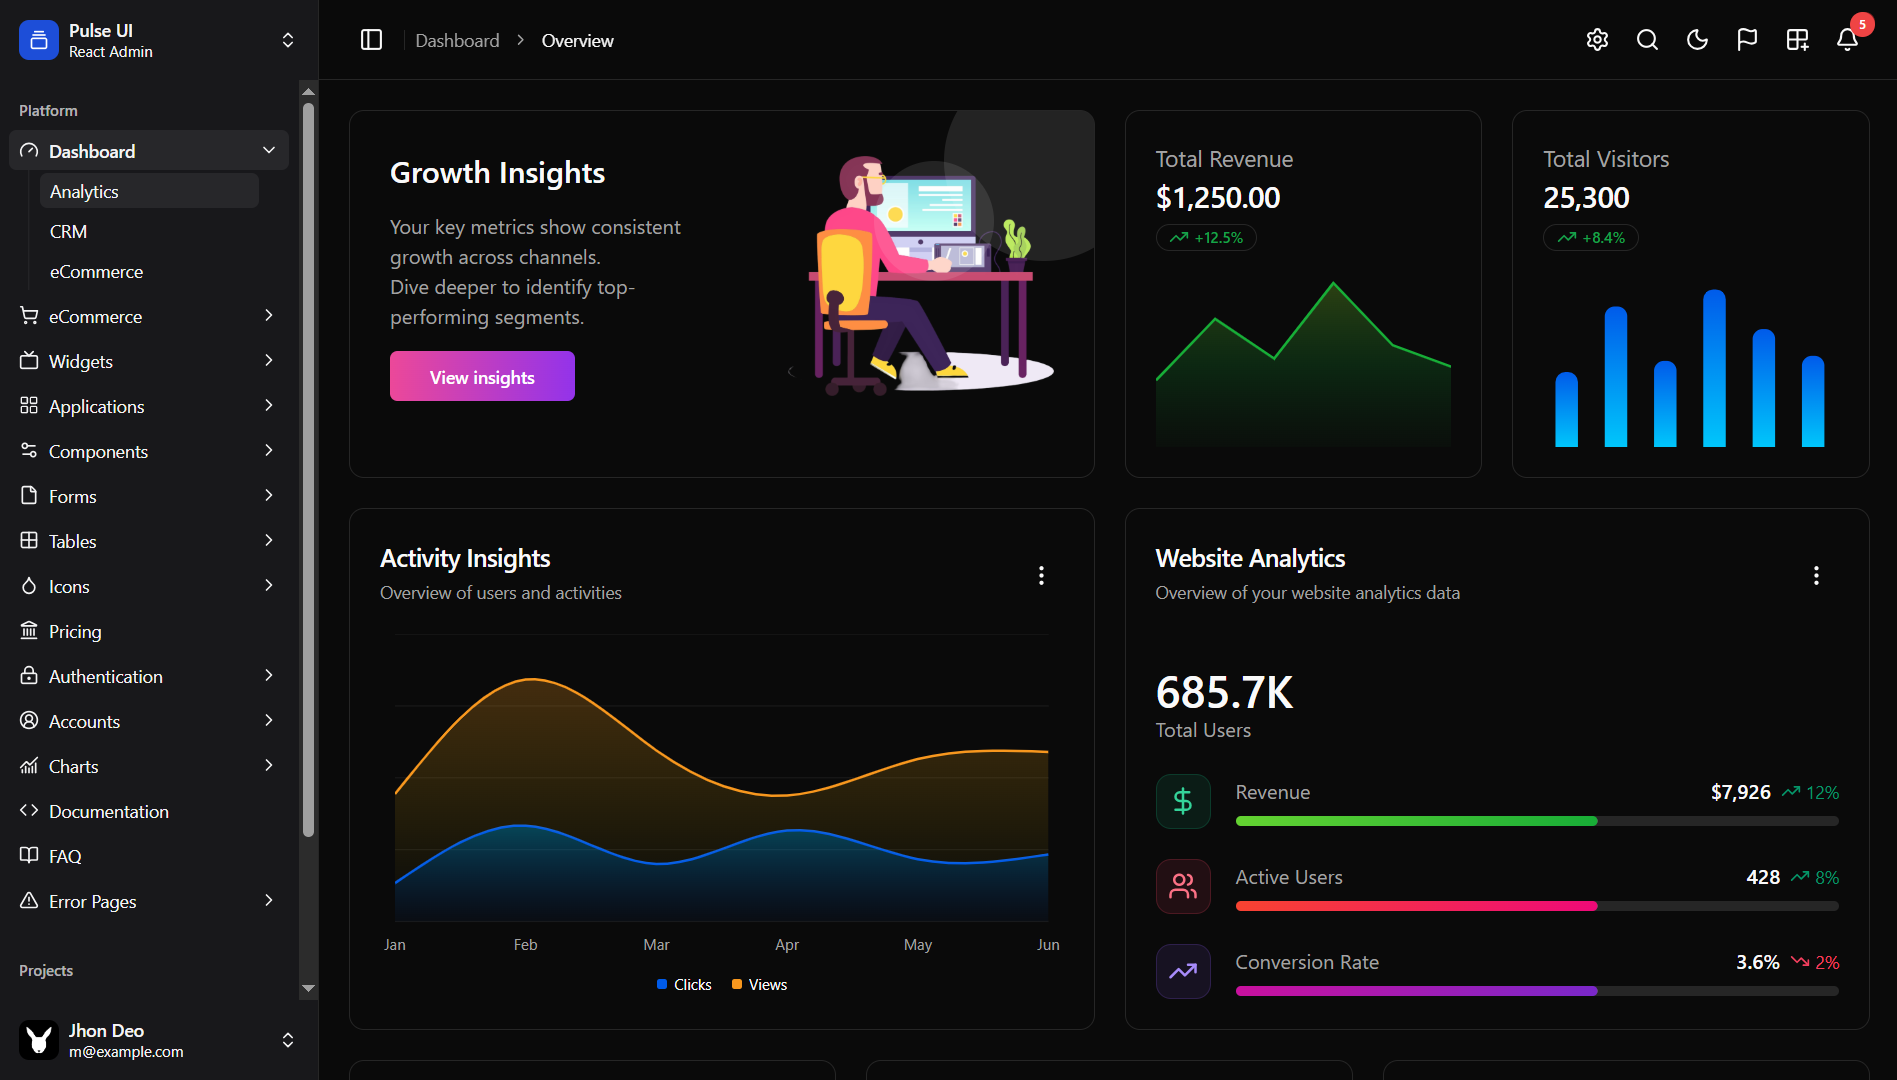Viewport: 1897px width, 1080px height.
Task: Switch theme with the moon icon
Action: [1697, 40]
